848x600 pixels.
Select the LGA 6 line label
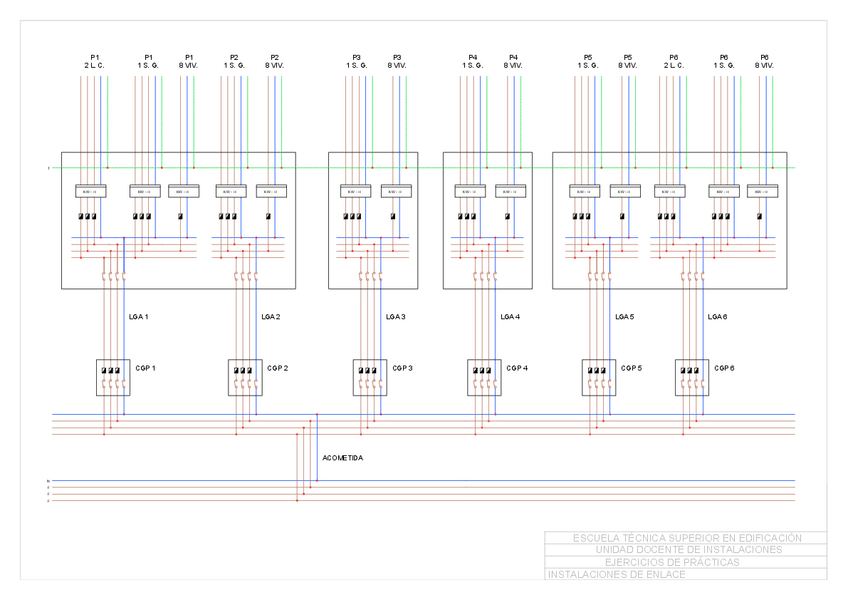pos(717,317)
